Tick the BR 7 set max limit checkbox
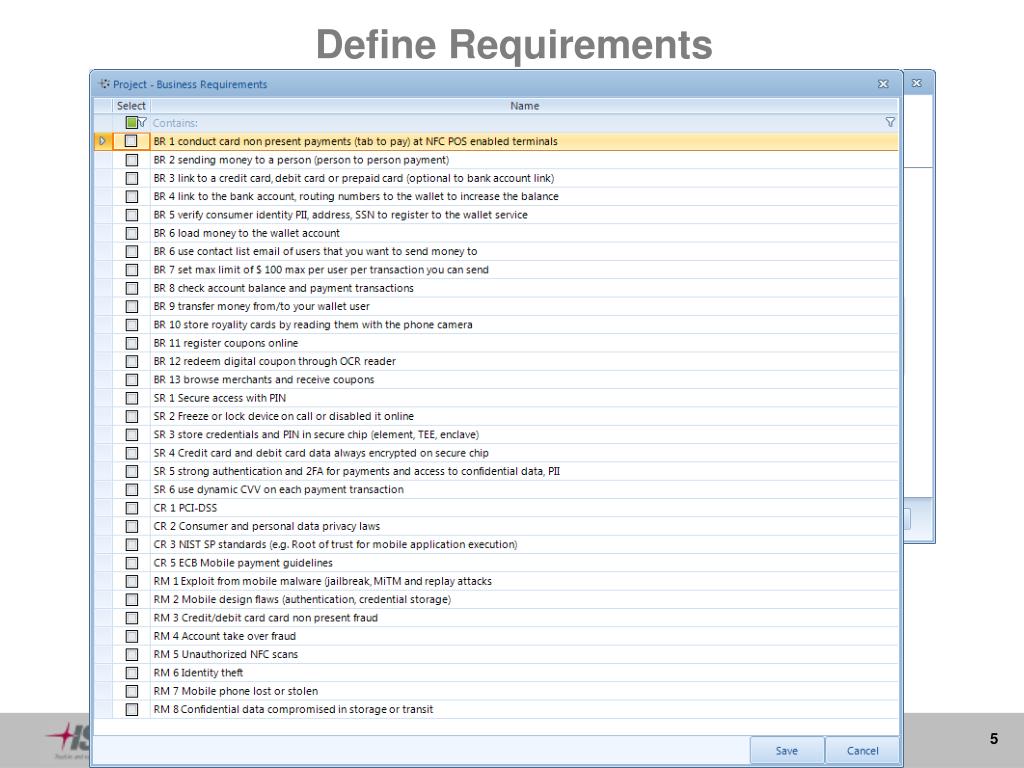 [132, 270]
